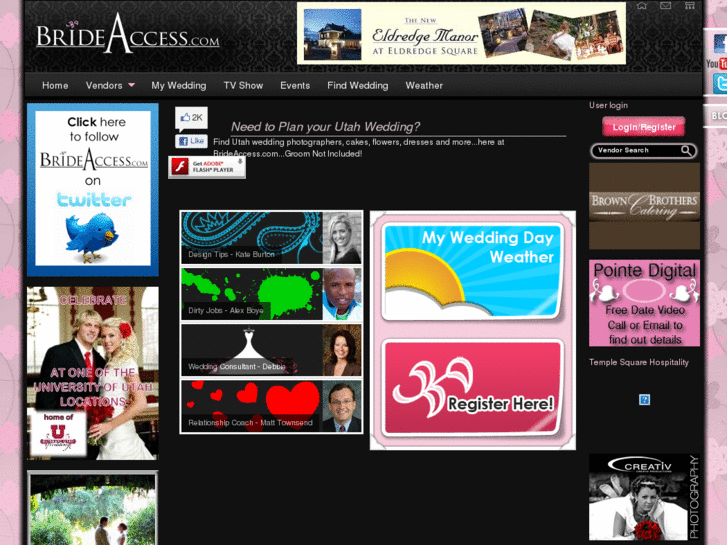Click the 'Find Utah wedding photographers, cakes' description

point(358,148)
